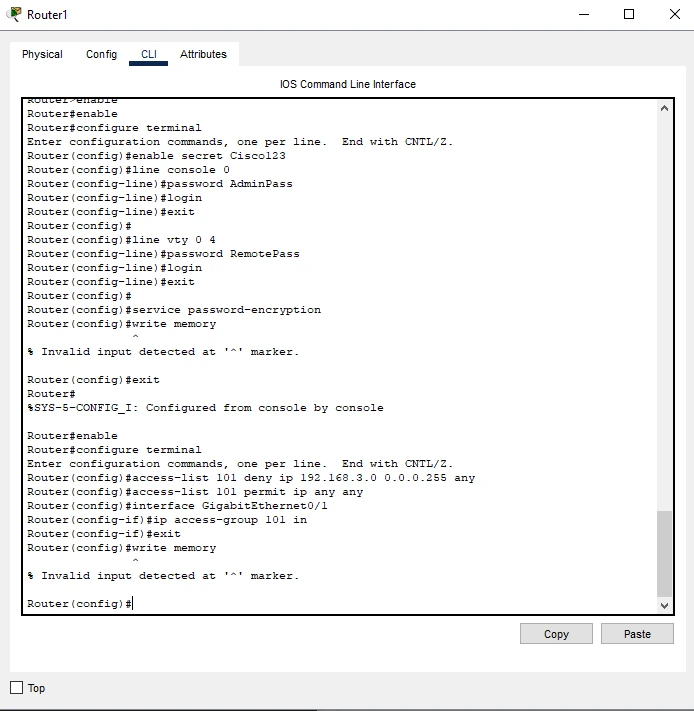Click at the Router(config)# prompt cursor

coord(132,604)
